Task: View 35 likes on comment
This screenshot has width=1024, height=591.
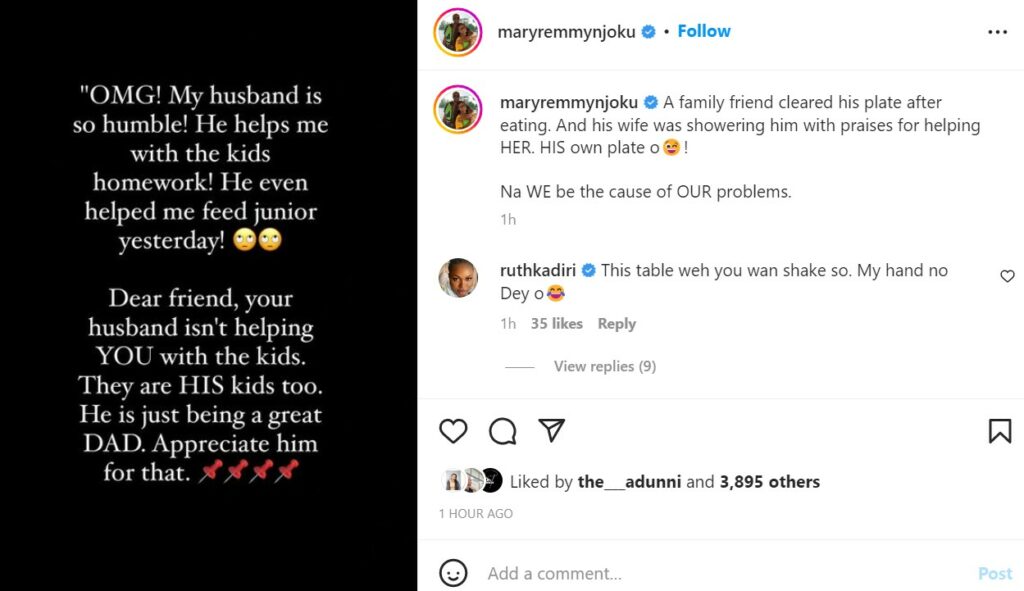Action: 556,324
